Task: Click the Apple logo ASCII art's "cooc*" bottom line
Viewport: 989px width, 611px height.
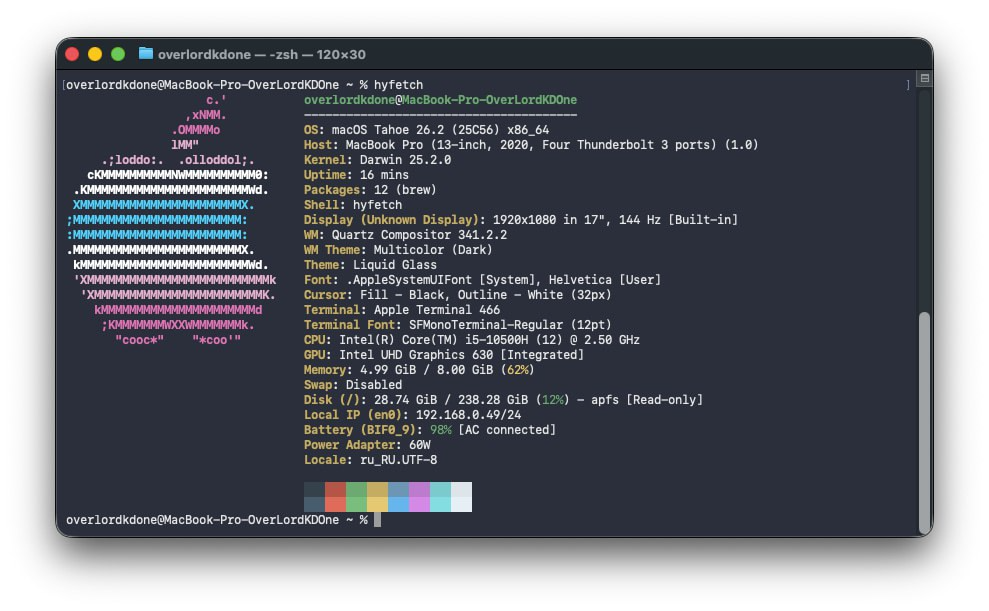Action: pos(178,340)
